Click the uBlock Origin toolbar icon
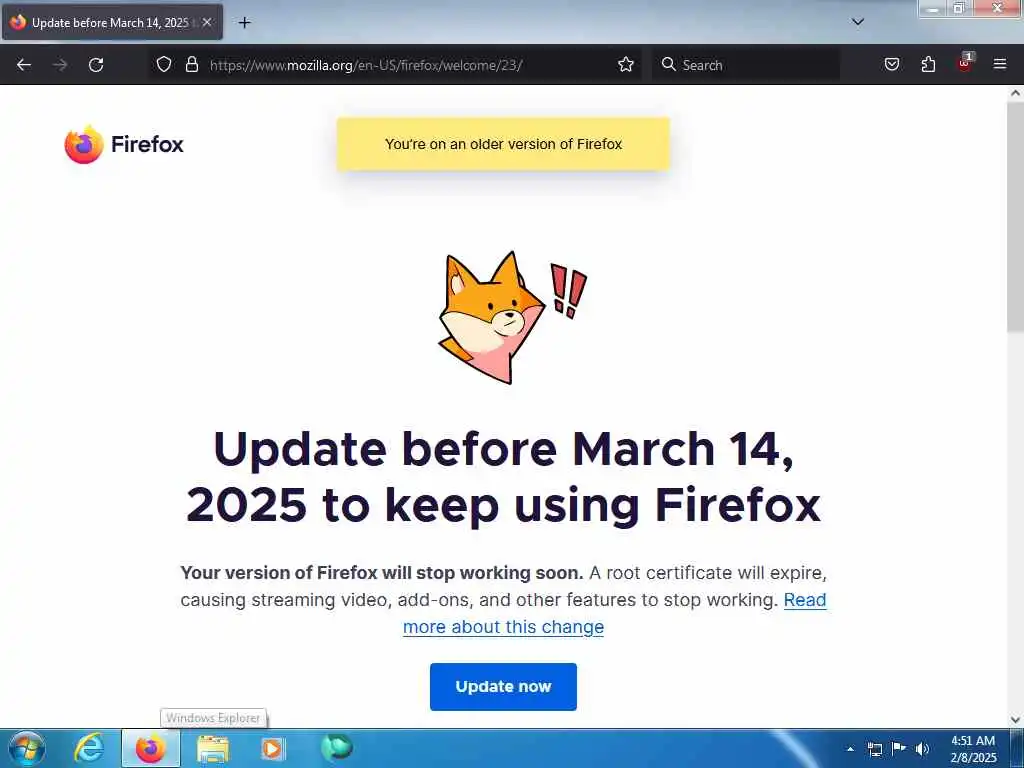This screenshot has width=1024, height=768. [x=965, y=63]
